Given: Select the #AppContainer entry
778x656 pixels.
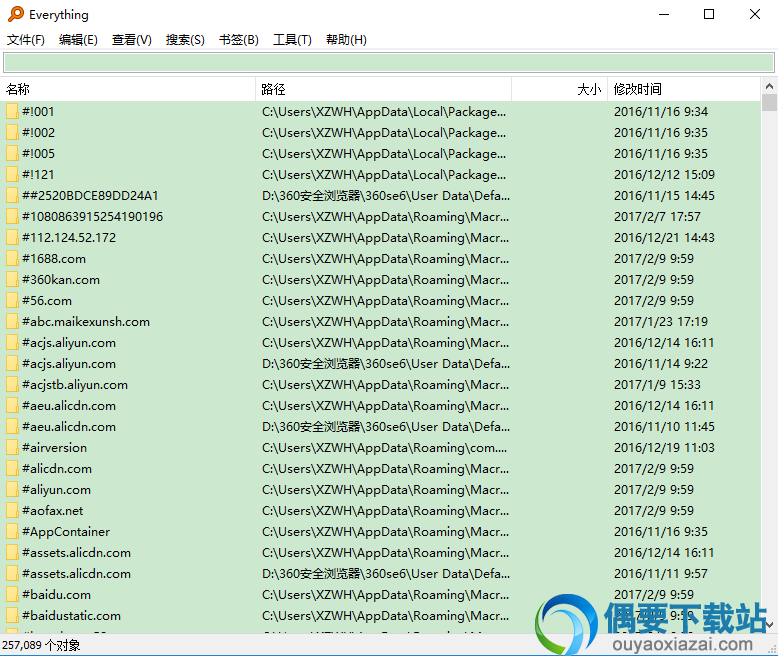Looking at the screenshot, I should tap(66, 531).
